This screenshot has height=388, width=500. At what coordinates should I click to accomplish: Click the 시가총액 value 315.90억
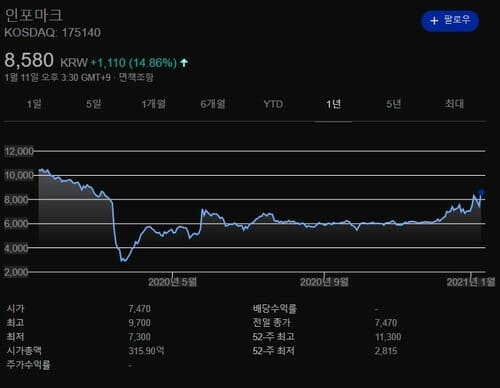pyautogui.click(x=146, y=351)
